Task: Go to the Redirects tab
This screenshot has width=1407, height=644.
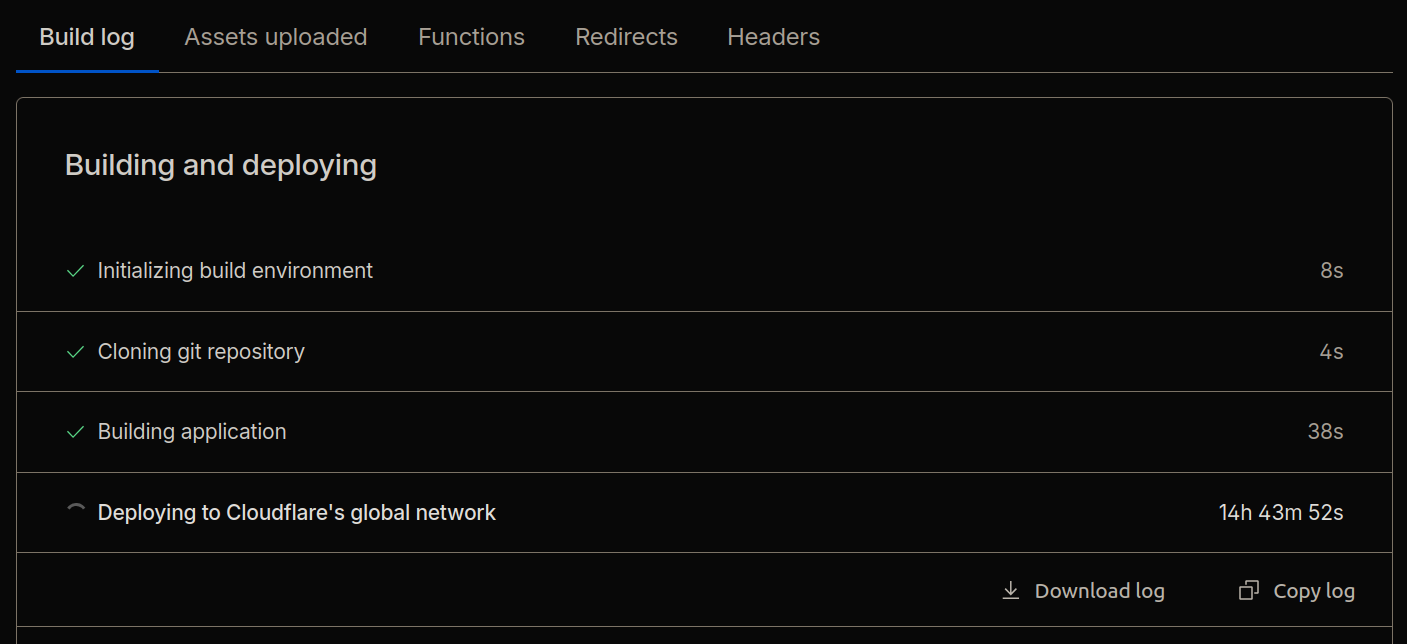Action: pyautogui.click(x=626, y=37)
